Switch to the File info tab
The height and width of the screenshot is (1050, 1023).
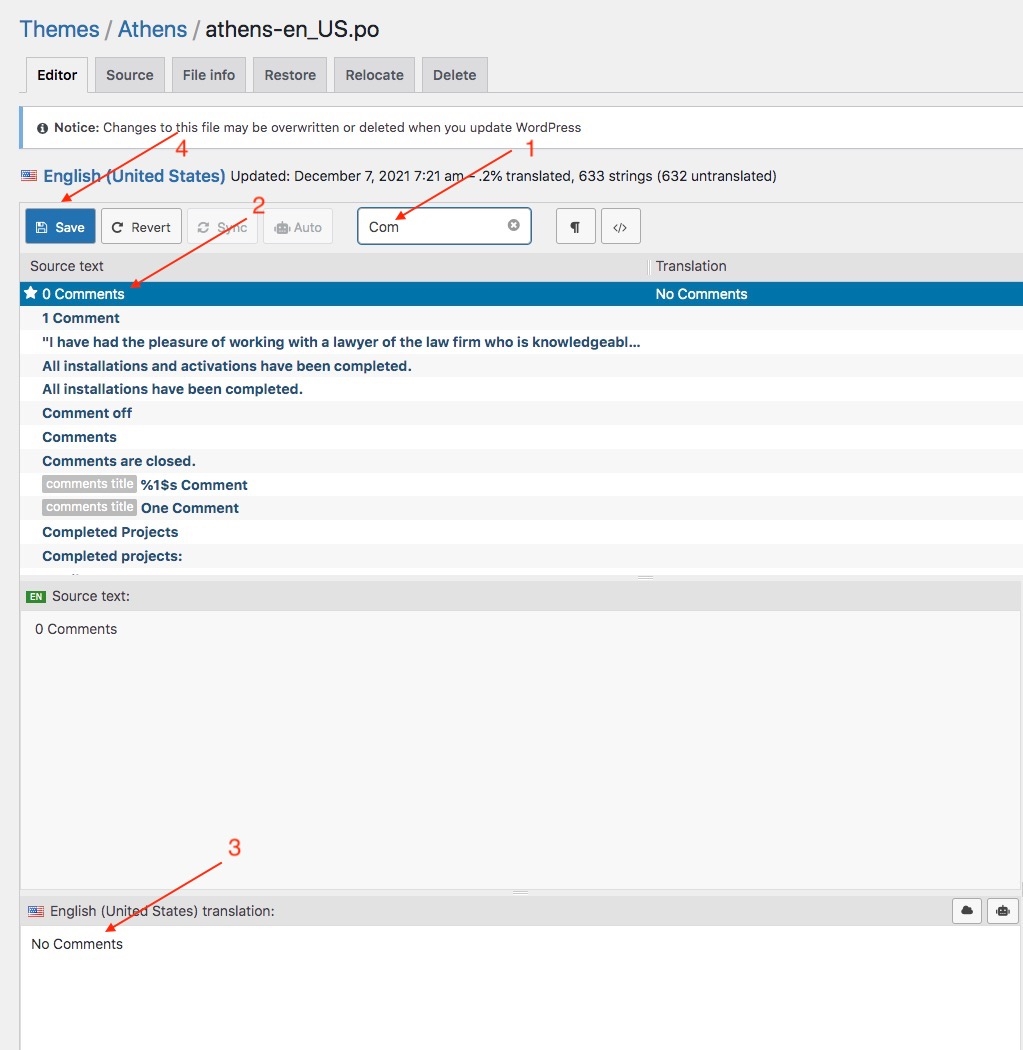point(209,75)
